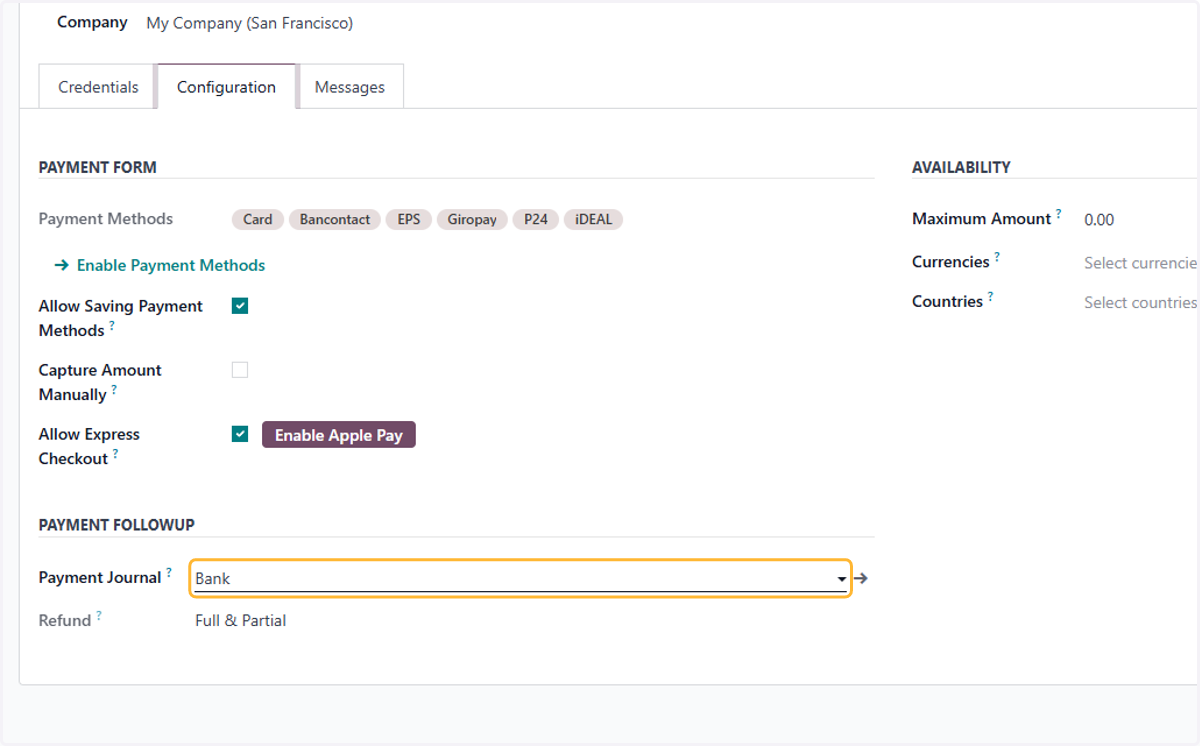Screen dimensions: 1200x746
Task: Show help tooltip for Capture Amount Manually
Action: tap(114, 390)
